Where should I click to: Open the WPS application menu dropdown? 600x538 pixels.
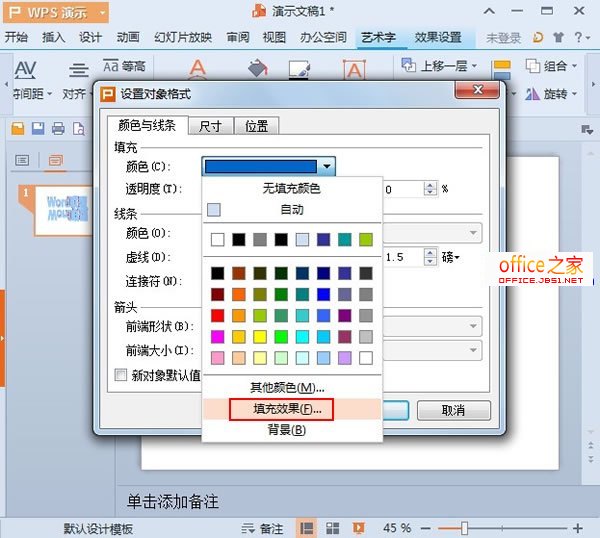(102, 12)
